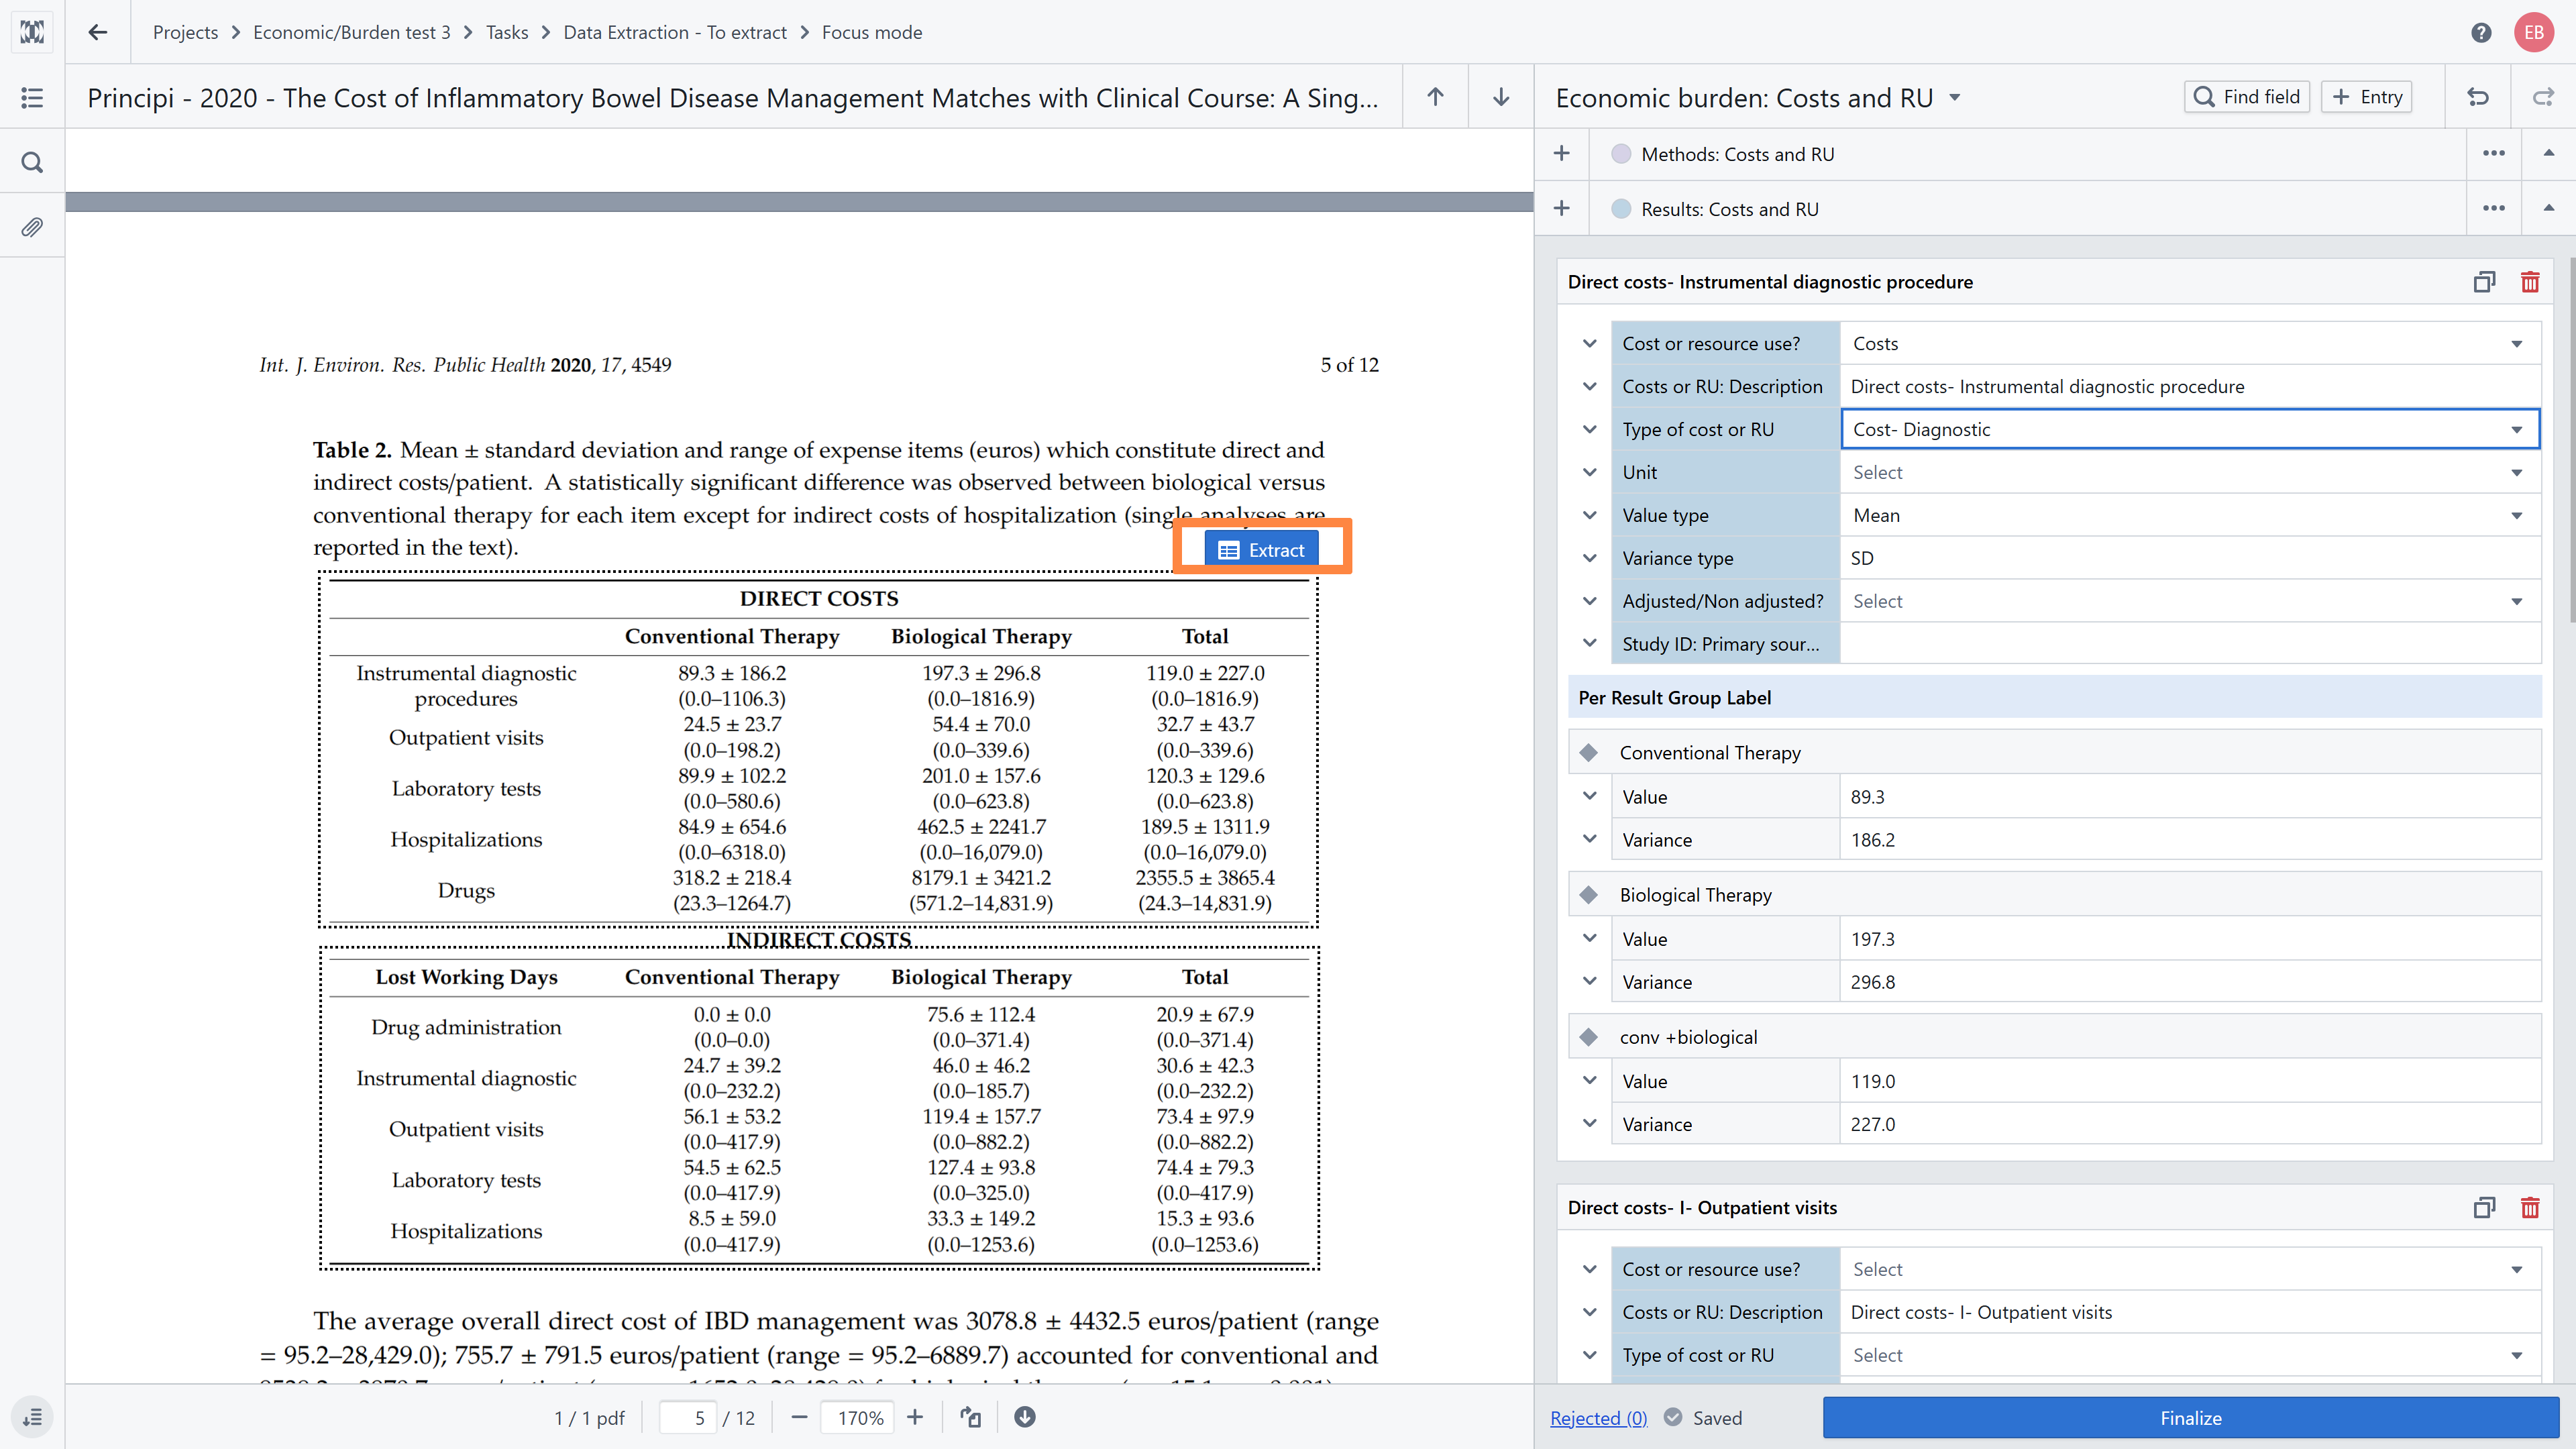The image size is (2576, 1449).
Task: Open the EB user avatar menu
Action: [x=2534, y=32]
